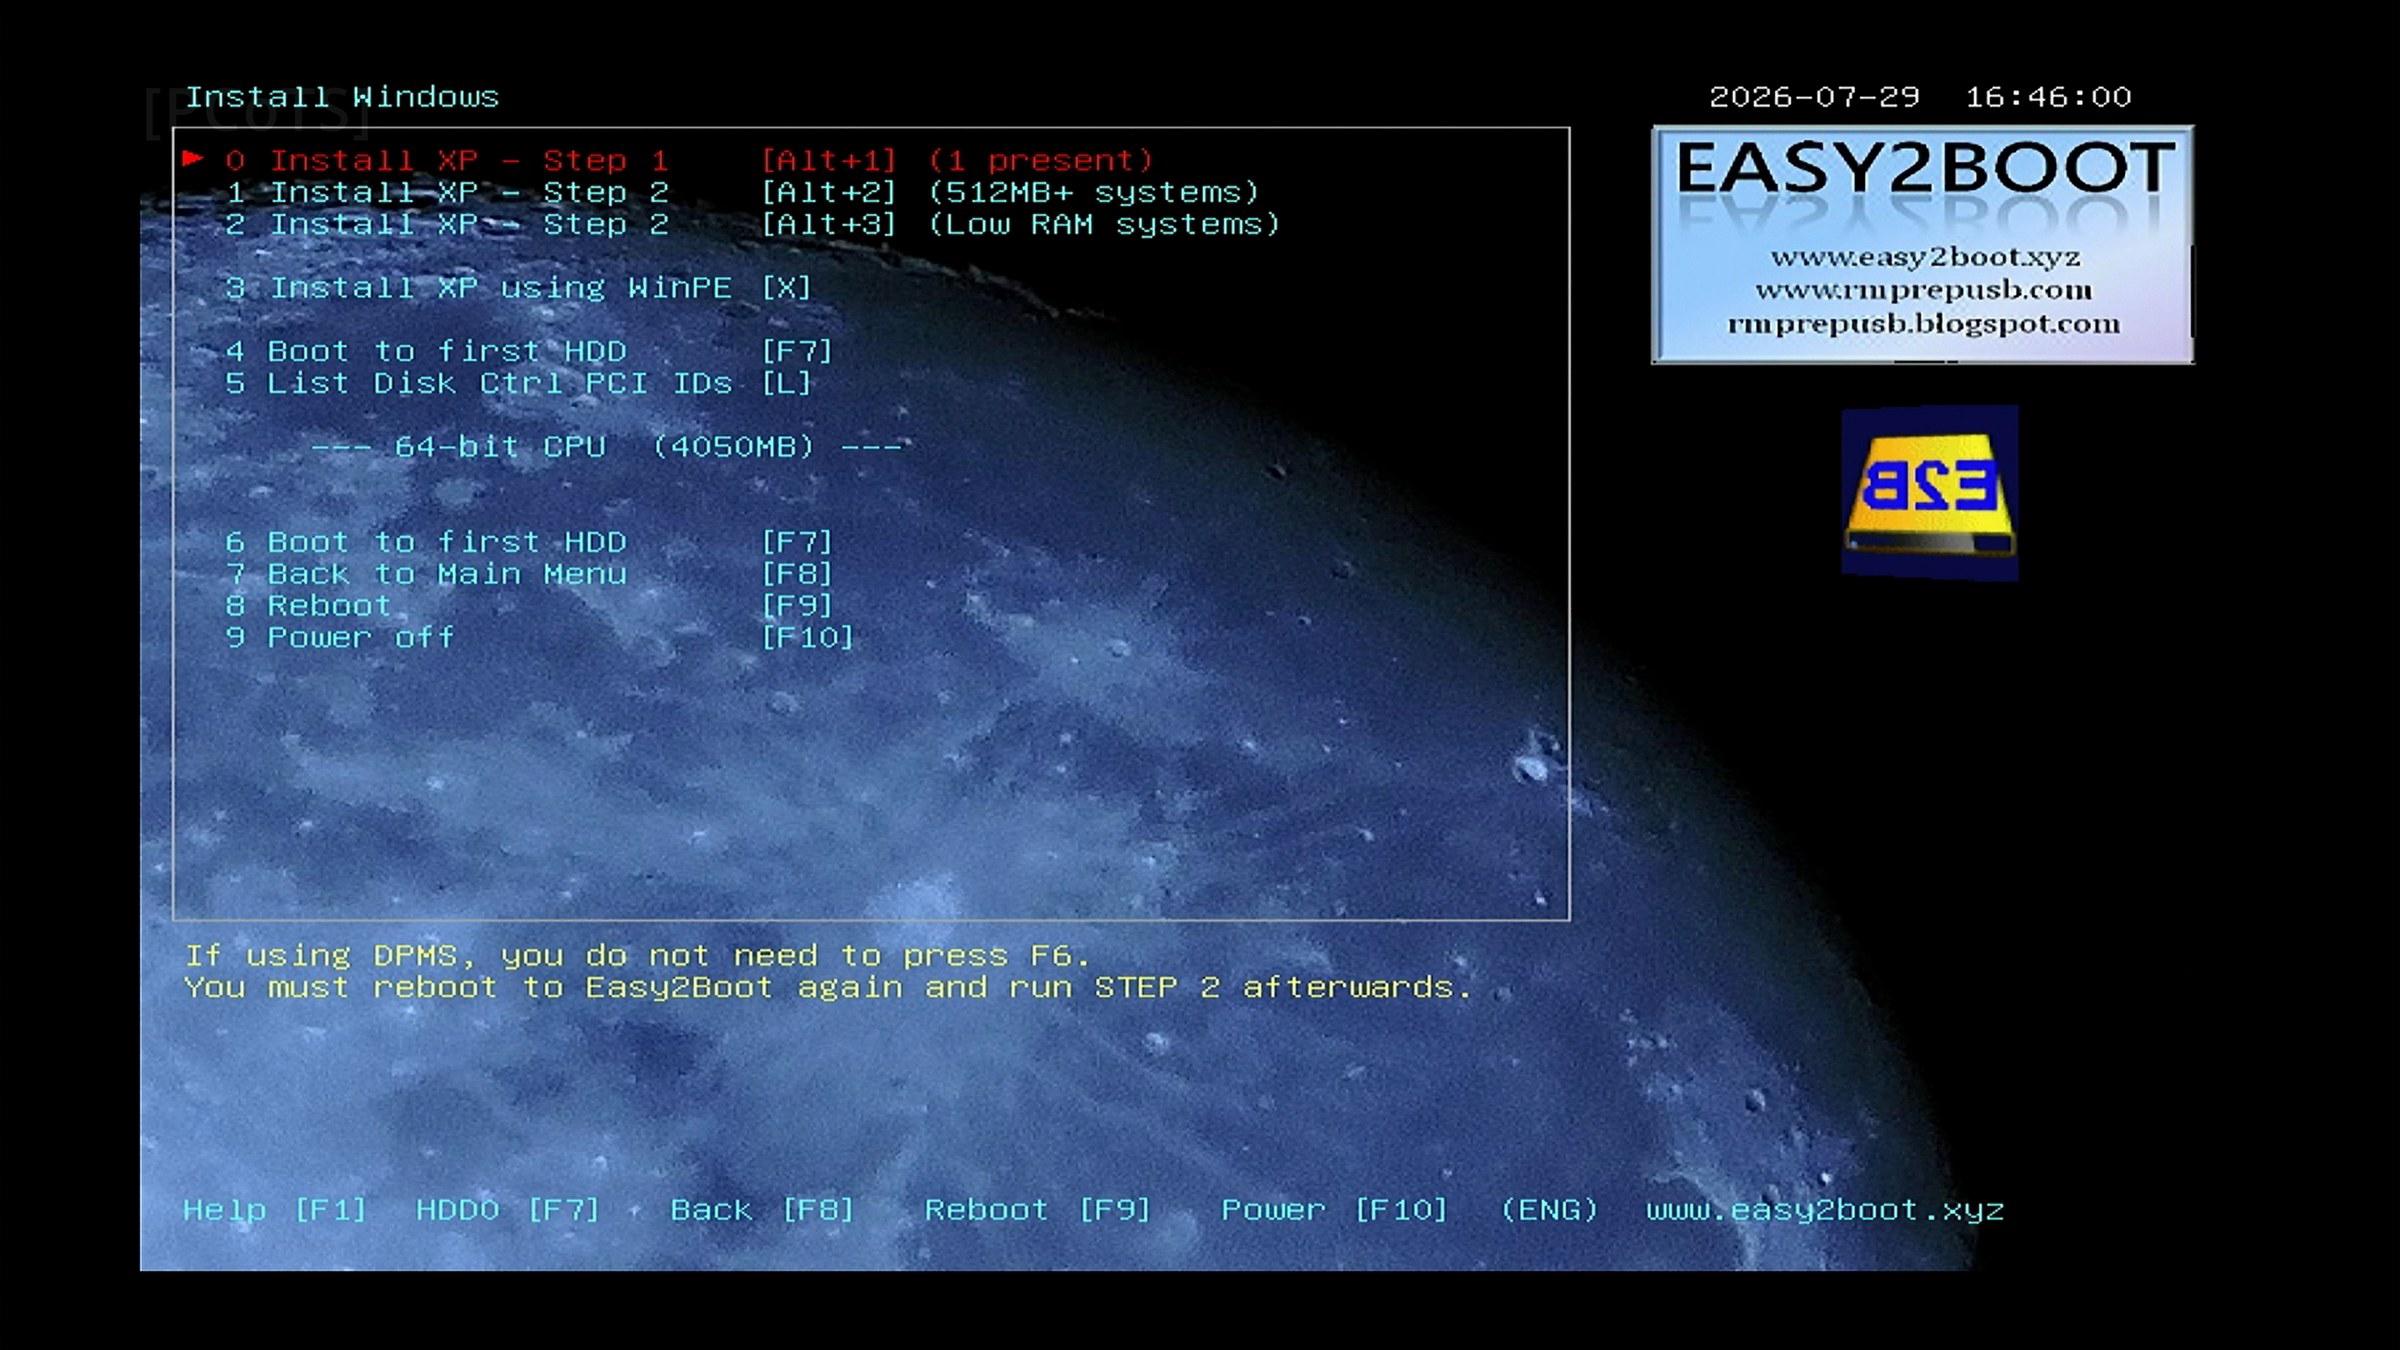Click HDD0 [F7] in the footer
2400x1350 pixels.
(508, 1210)
